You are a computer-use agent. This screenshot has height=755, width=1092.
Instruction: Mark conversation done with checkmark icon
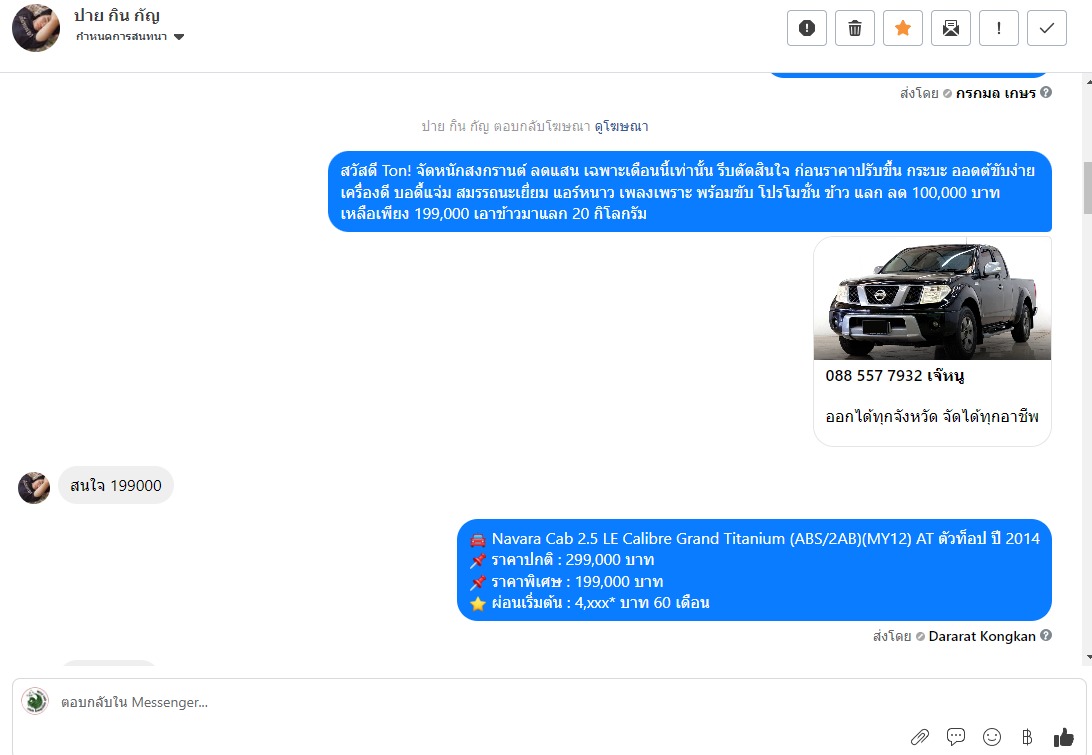point(1047,28)
